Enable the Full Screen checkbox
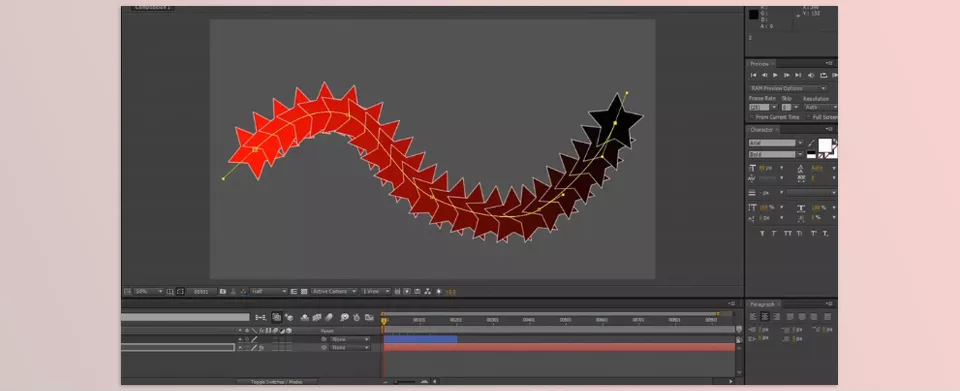 coord(808,117)
